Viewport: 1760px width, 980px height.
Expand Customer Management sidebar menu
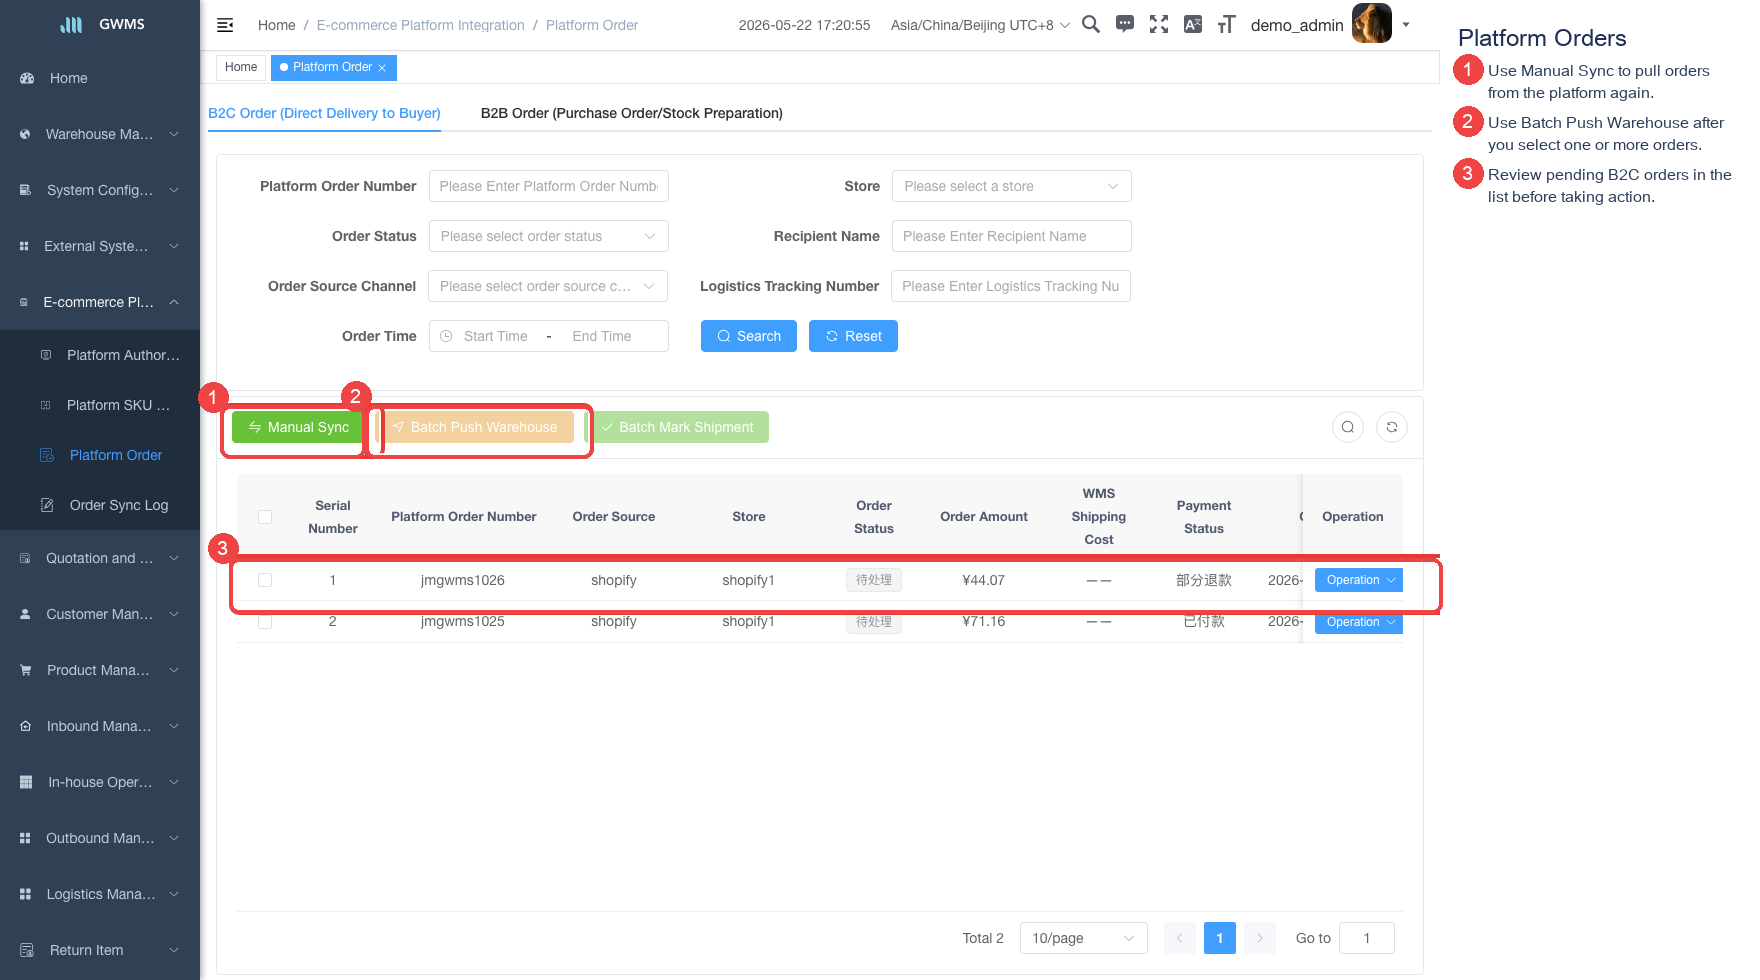pyautogui.click(x=100, y=614)
